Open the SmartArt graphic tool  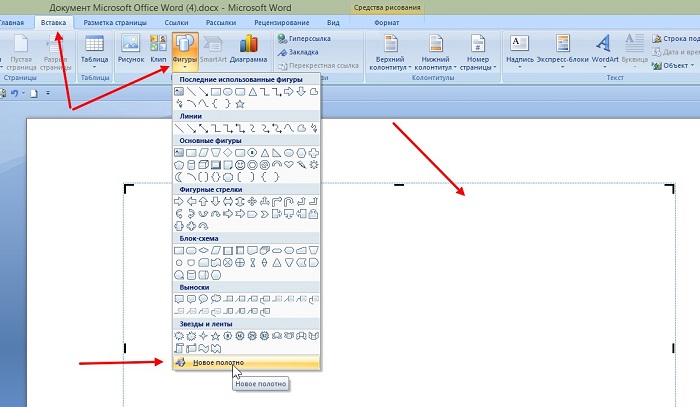pyautogui.click(x=213, y=49)
